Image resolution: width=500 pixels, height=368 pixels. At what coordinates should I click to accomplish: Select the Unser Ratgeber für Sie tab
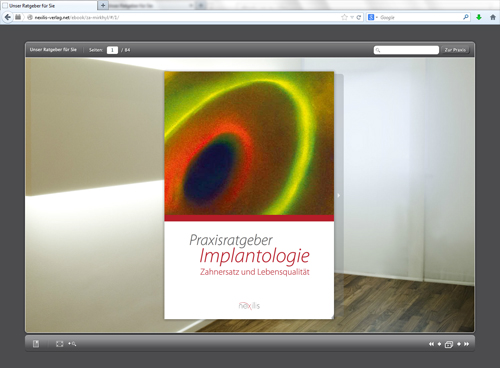tap(49, 6)
